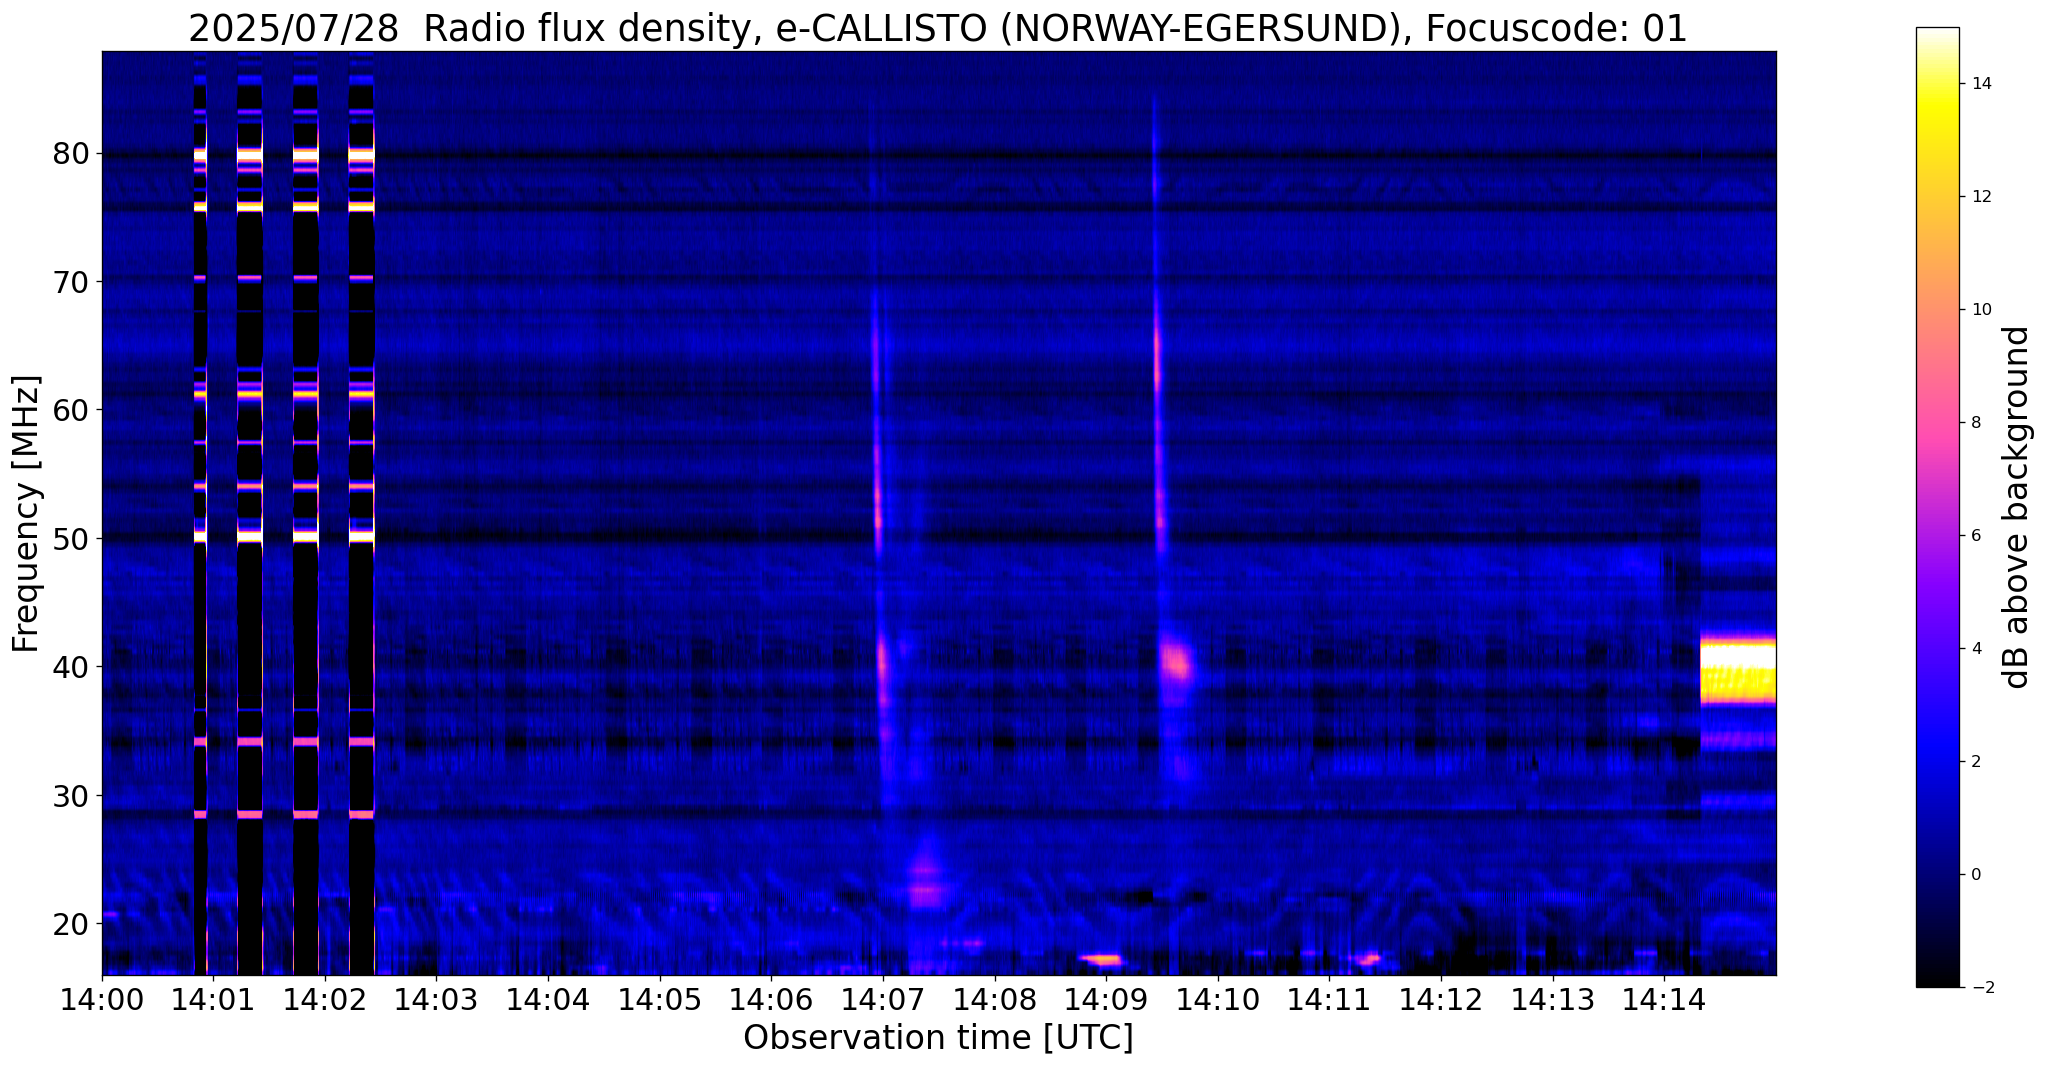Click the colorbar tick label 6

1974,536
